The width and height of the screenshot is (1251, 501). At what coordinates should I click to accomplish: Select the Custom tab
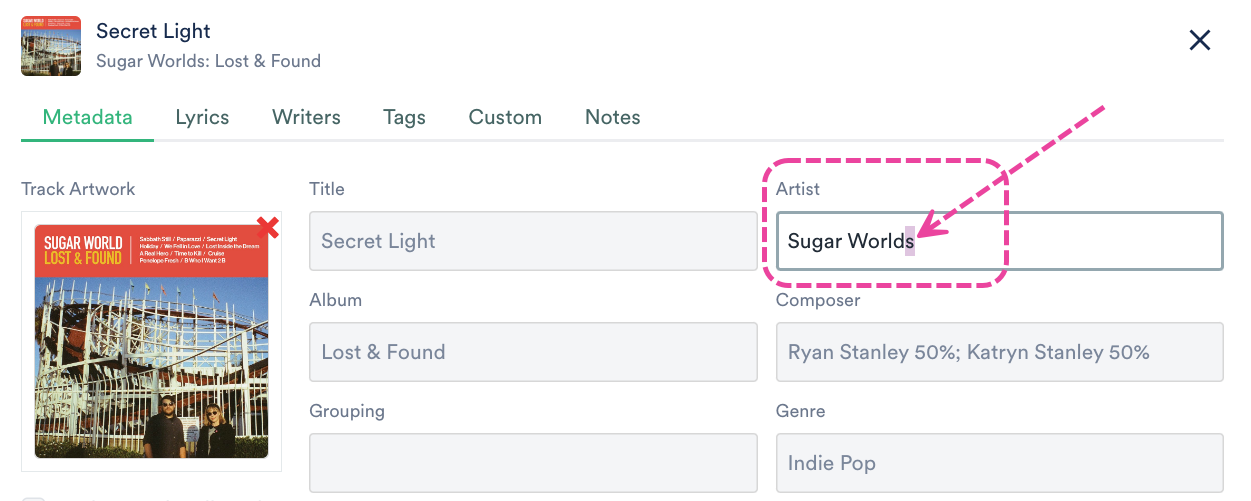(x=505, y=117)
